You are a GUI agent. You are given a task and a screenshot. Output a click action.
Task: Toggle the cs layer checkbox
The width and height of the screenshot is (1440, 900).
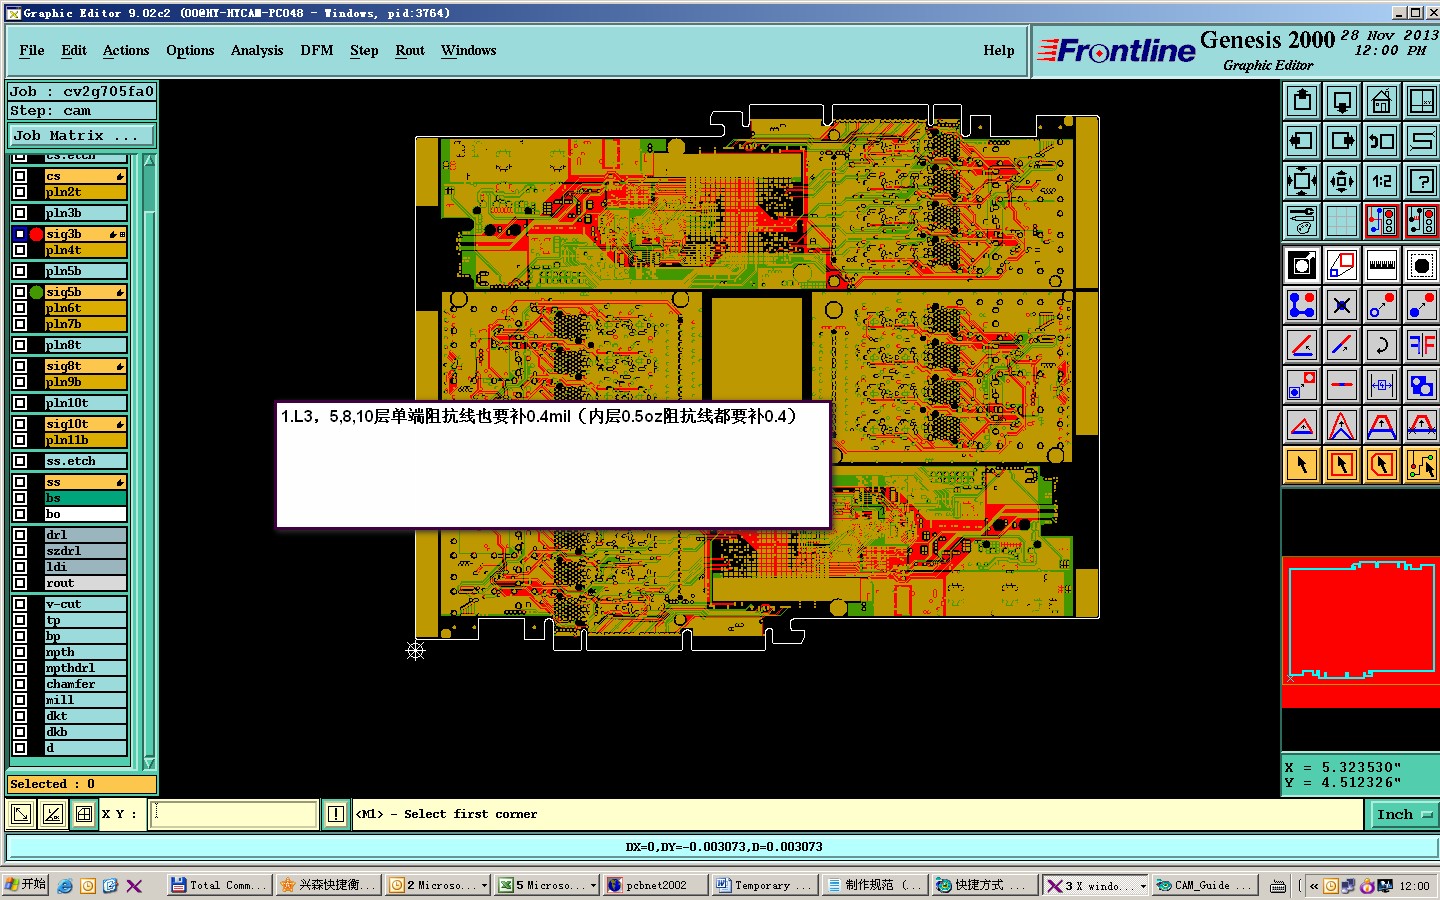[20, 176]
